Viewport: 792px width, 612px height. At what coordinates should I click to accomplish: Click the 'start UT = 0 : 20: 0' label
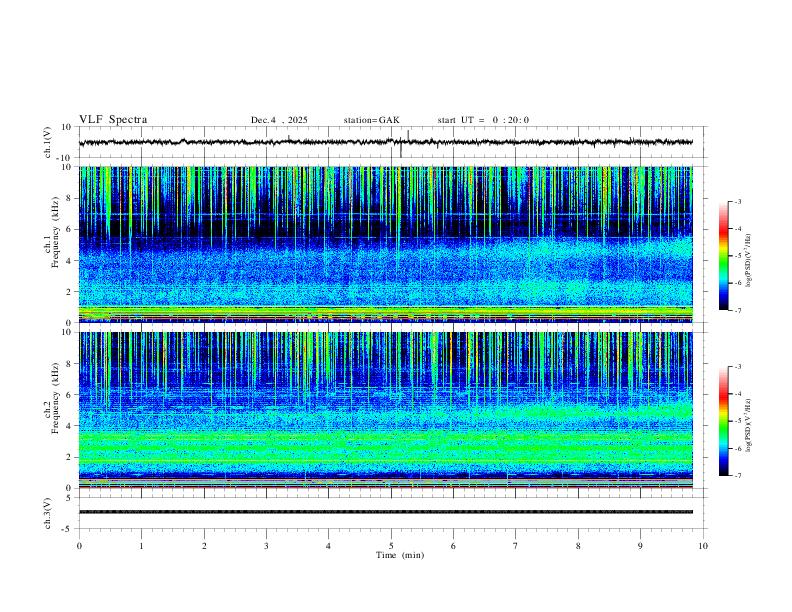click(x=483, y=120)
